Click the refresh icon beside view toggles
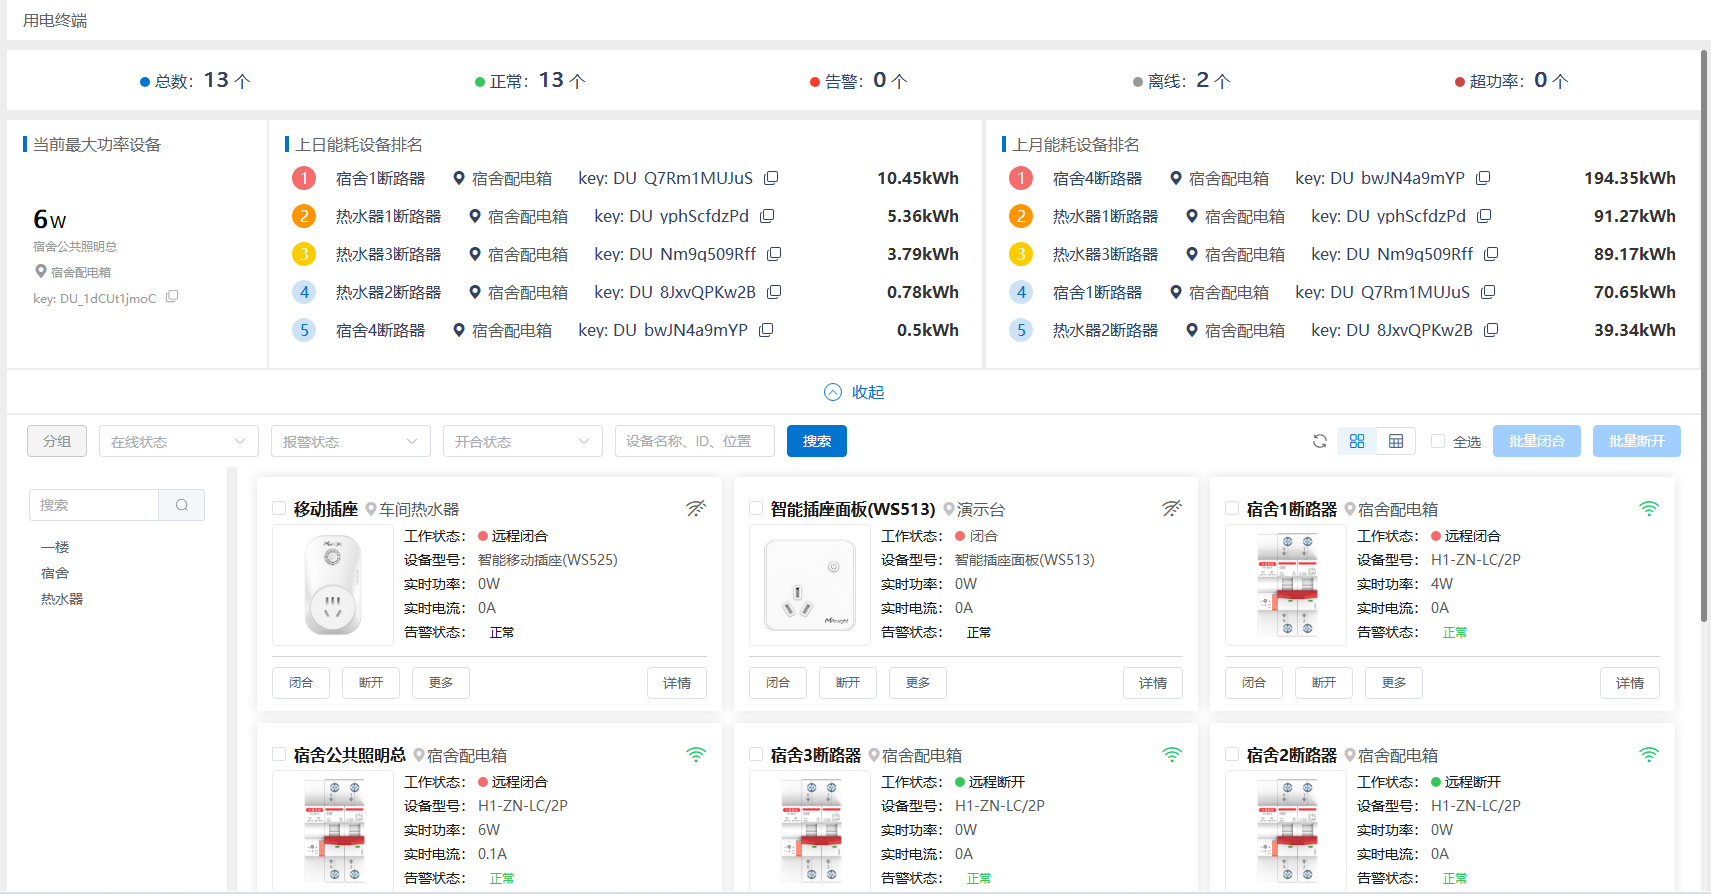This screenshot has width=1711, height=894. (x=1319, y=441)
